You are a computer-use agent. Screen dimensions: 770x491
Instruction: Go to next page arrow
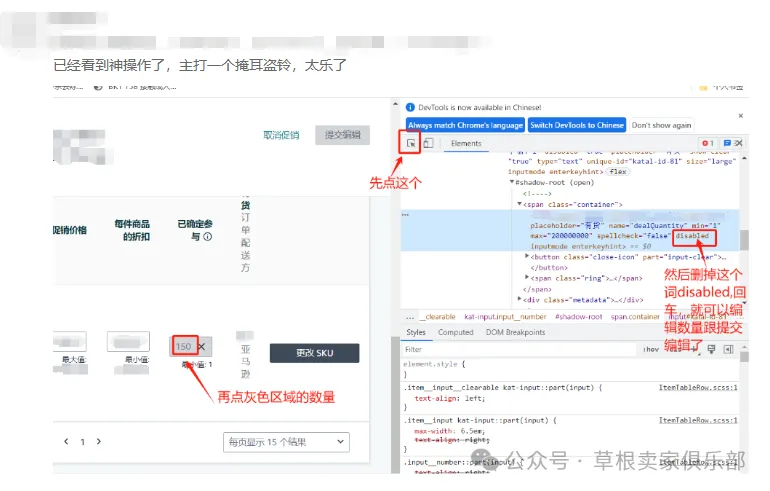(99, 441)
